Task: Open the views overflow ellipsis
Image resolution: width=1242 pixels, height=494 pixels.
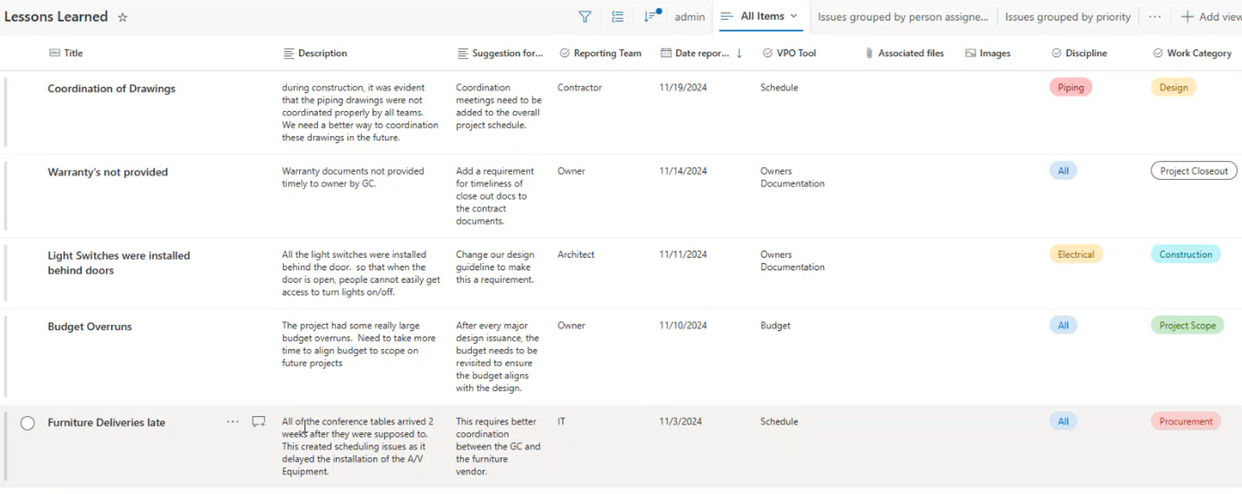Action: click(x=1155, y=17)
